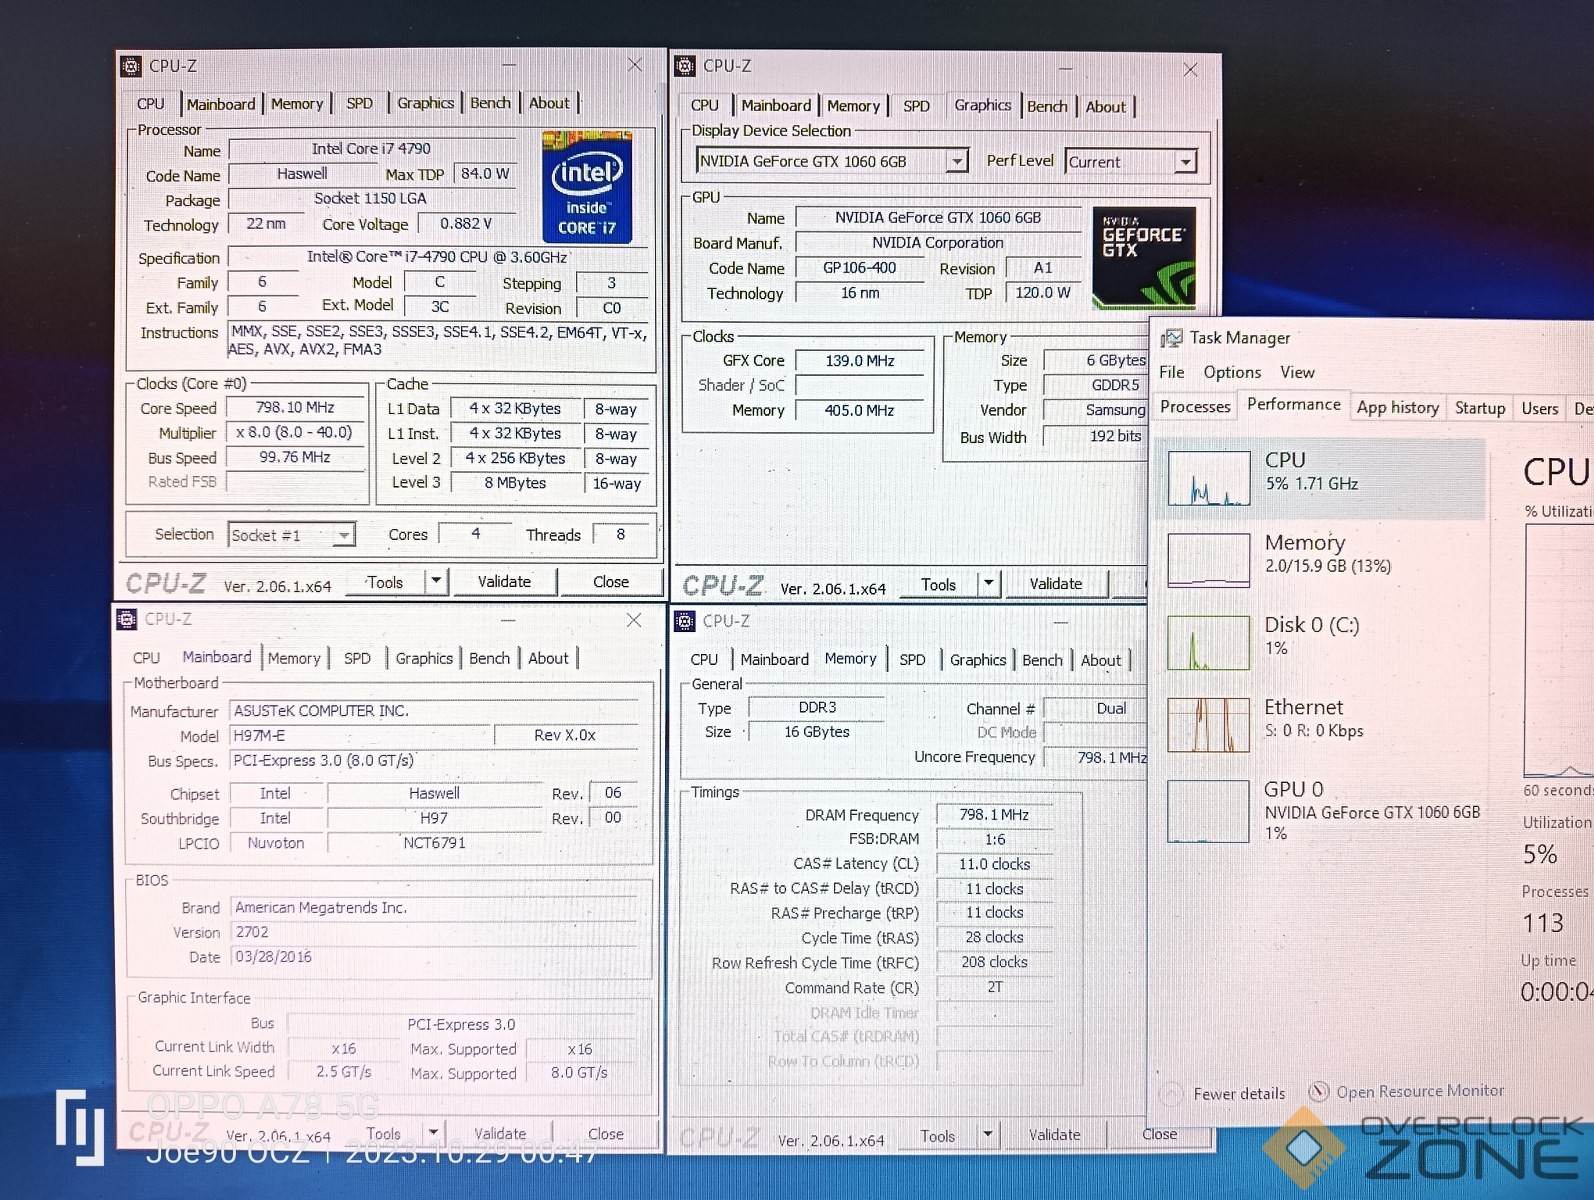Expand the Tools dropdown arrow in CPU window
This screenshot has width=1594, height=1200.
coord(435,581)
